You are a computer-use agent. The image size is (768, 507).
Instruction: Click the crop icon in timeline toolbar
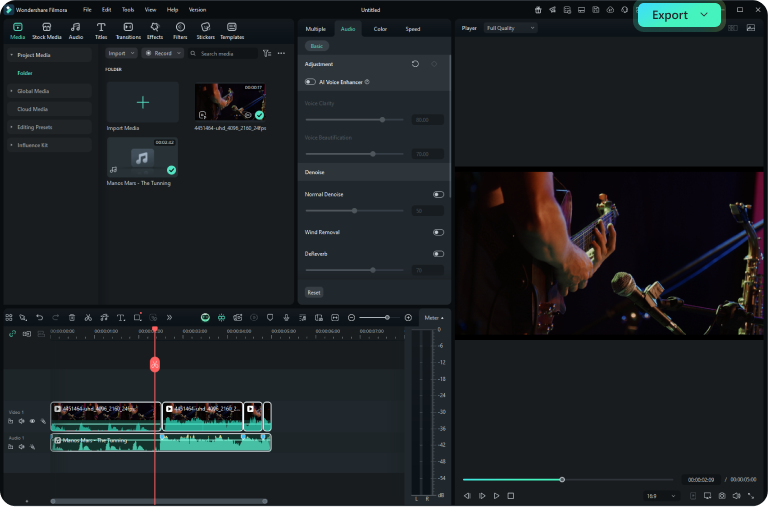[x=137, y=317]
